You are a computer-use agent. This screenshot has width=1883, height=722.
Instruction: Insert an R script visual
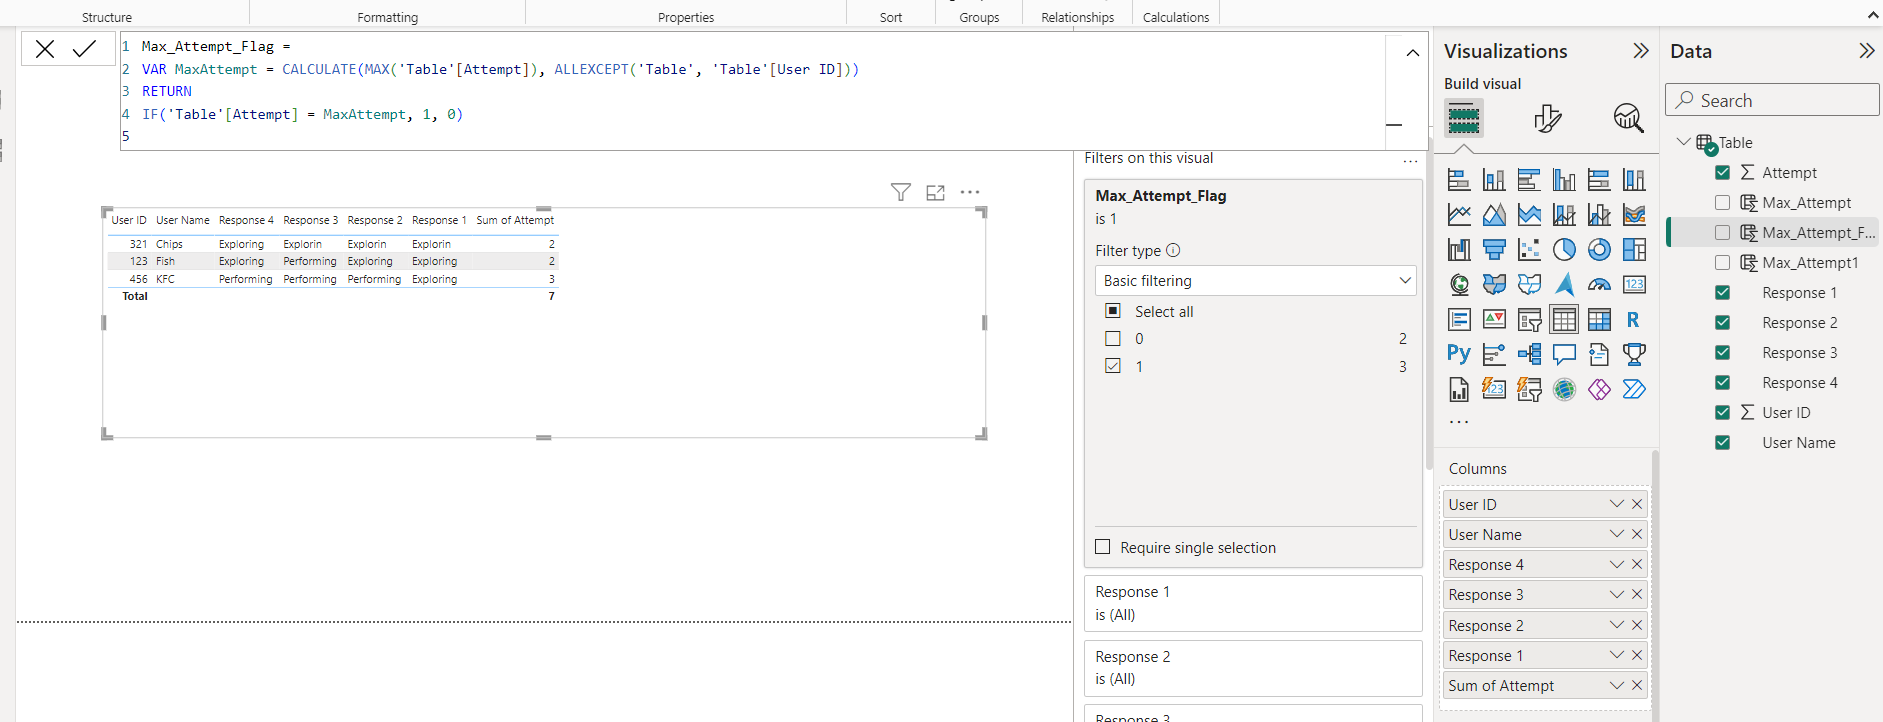(x=1634, y=319)
